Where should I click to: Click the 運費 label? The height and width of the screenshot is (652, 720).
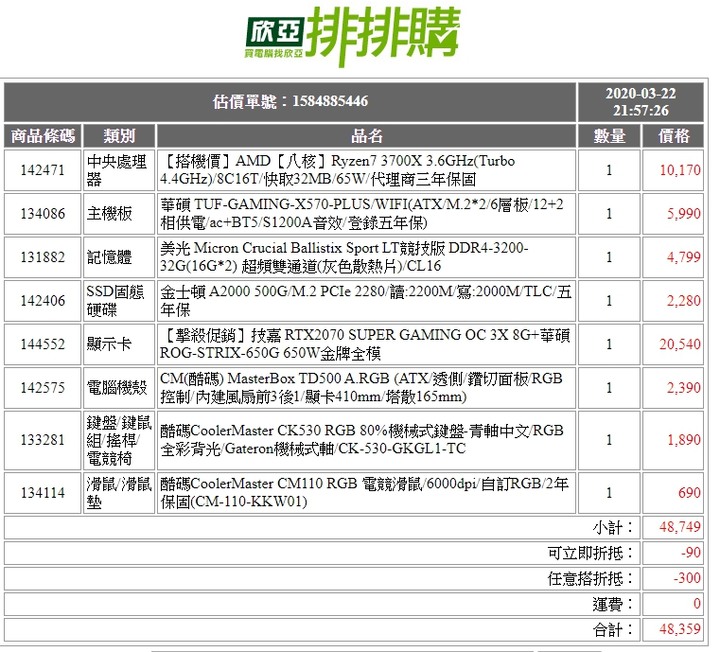pyautogui.click(x=613, y=605)
